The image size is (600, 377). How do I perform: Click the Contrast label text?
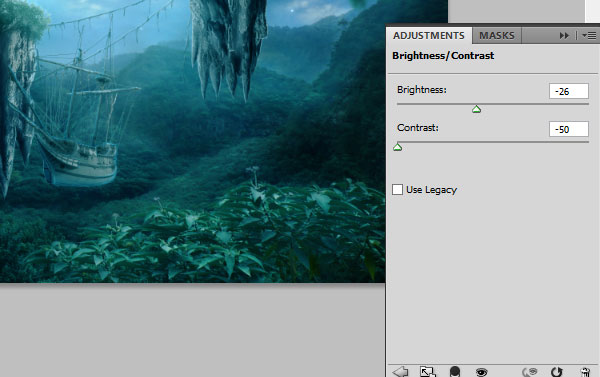point(418,127)
